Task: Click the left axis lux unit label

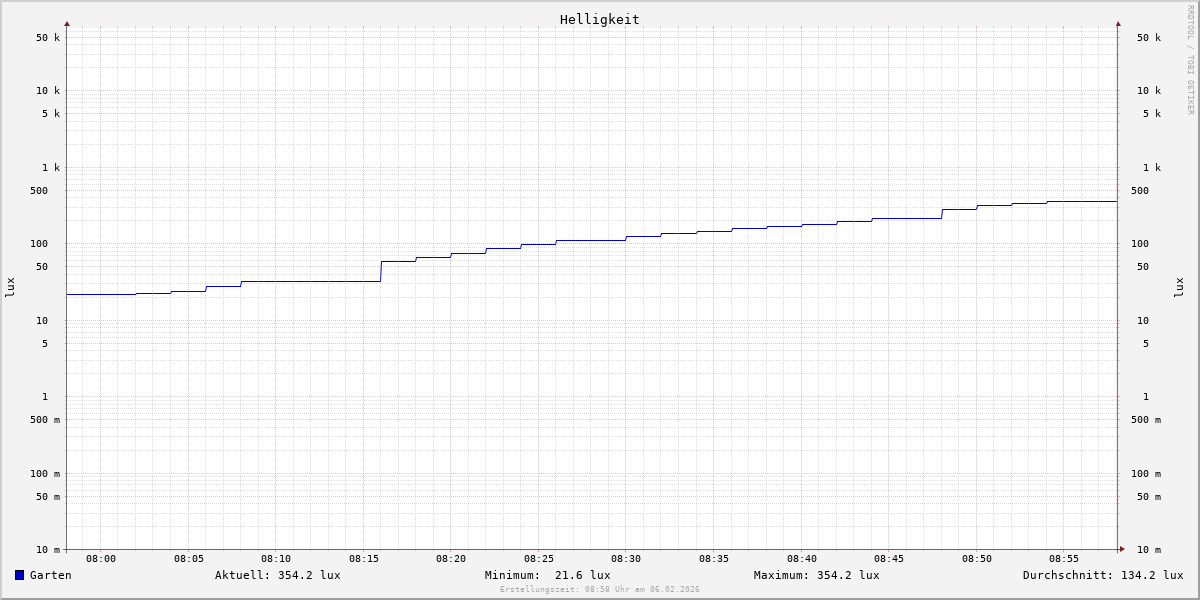Action: tap(10, 288)
